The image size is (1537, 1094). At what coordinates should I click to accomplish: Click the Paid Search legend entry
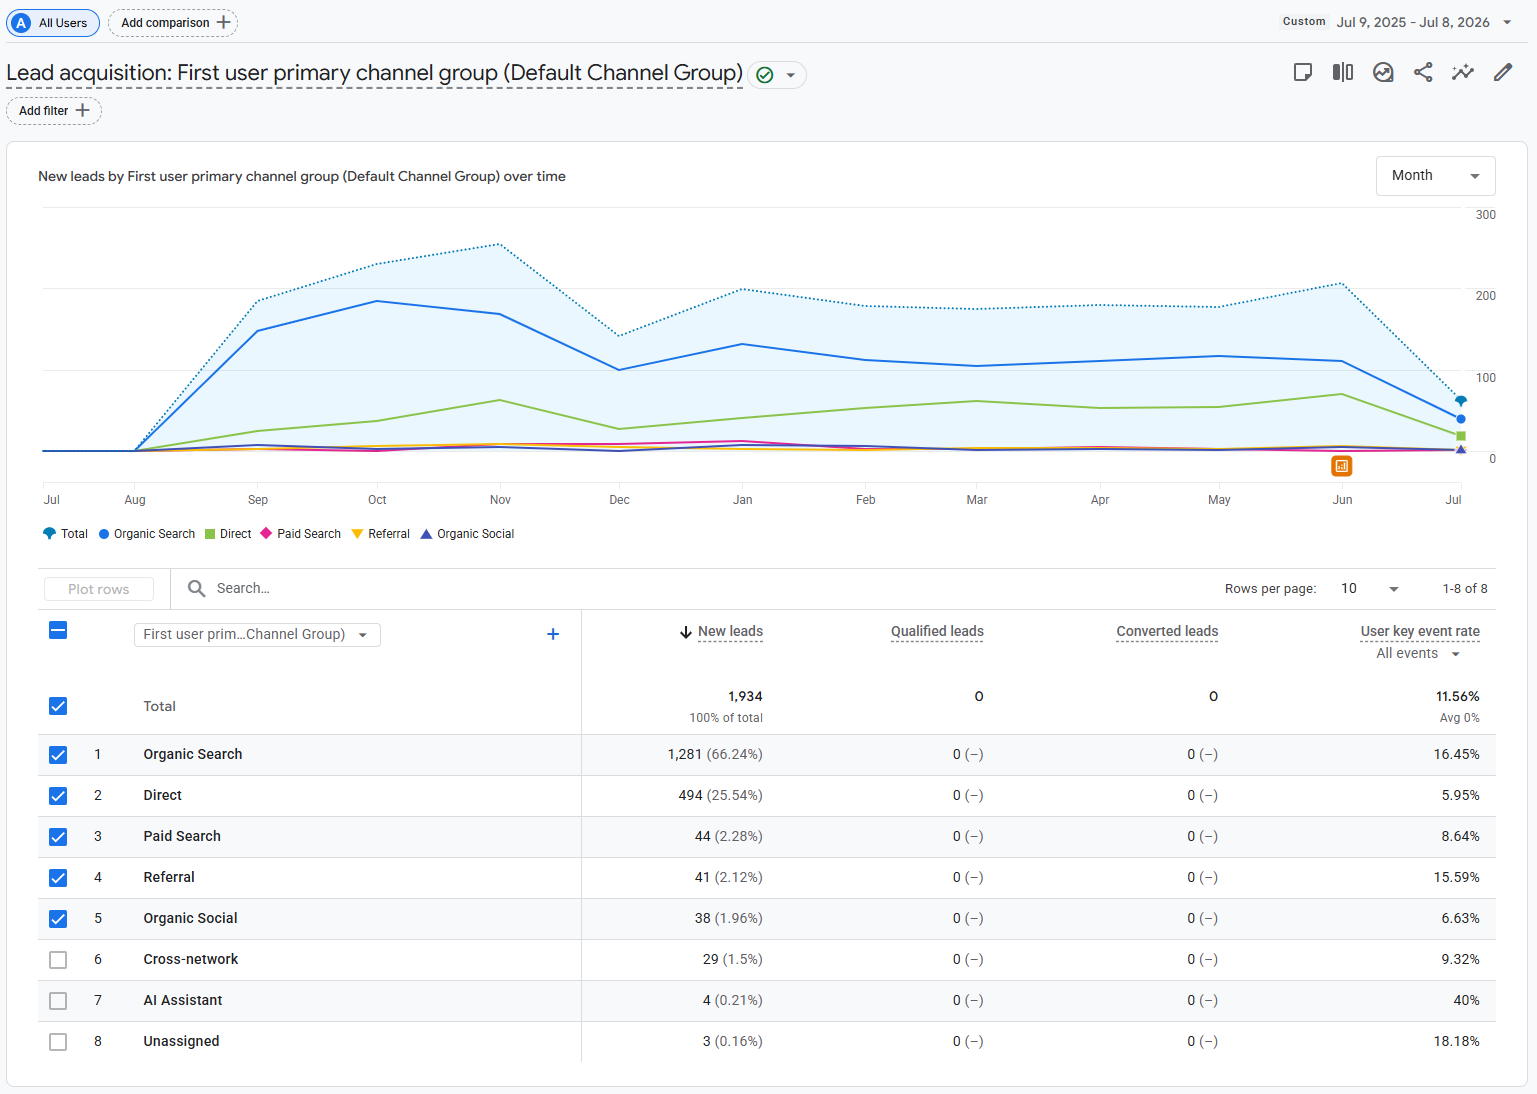pos(301,534)
